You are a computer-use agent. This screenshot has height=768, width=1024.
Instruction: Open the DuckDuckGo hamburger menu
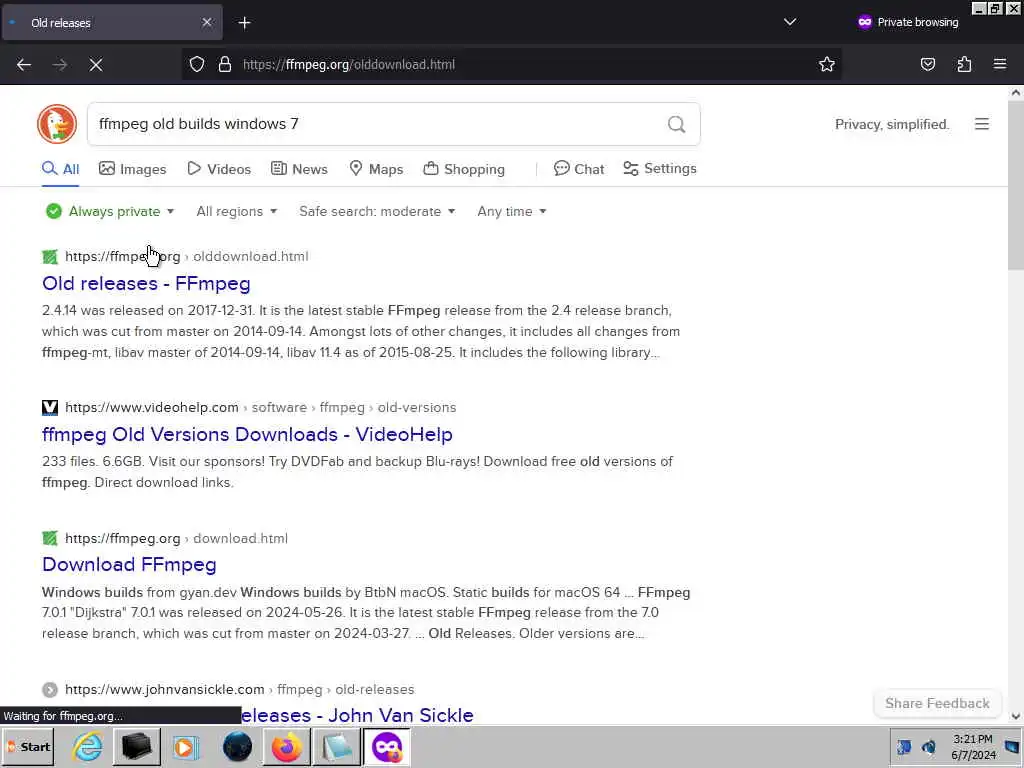pos(982,124)
